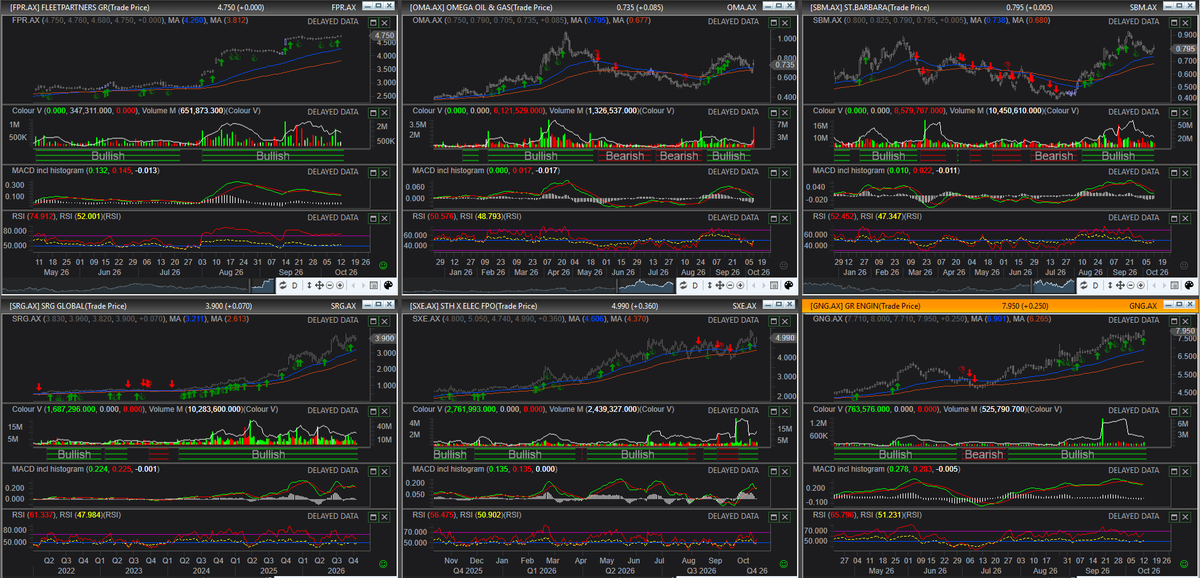The height and width of the screenshot is (578, 1200).
Task: Refresh the OMA.AX chart using toolbar icon
Action: (683, 285)
